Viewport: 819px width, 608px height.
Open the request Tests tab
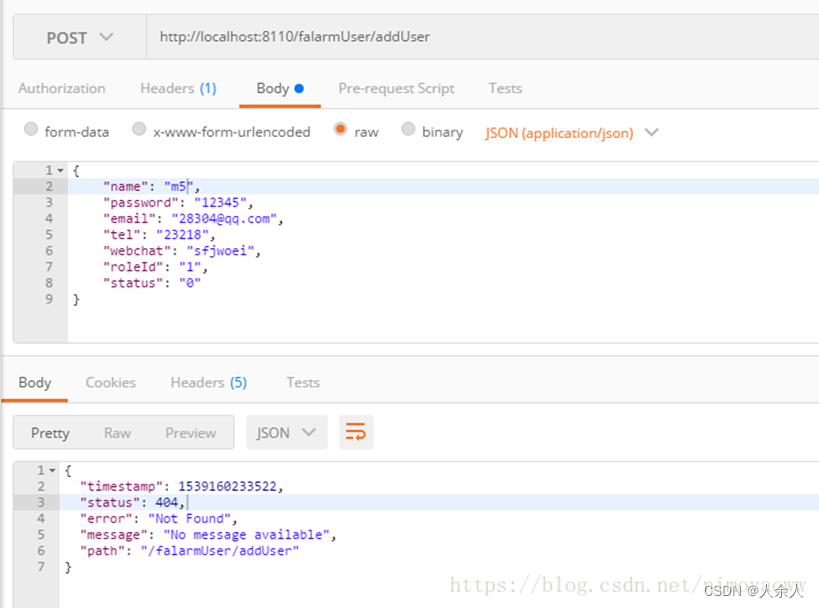click(x=505, y=88)
